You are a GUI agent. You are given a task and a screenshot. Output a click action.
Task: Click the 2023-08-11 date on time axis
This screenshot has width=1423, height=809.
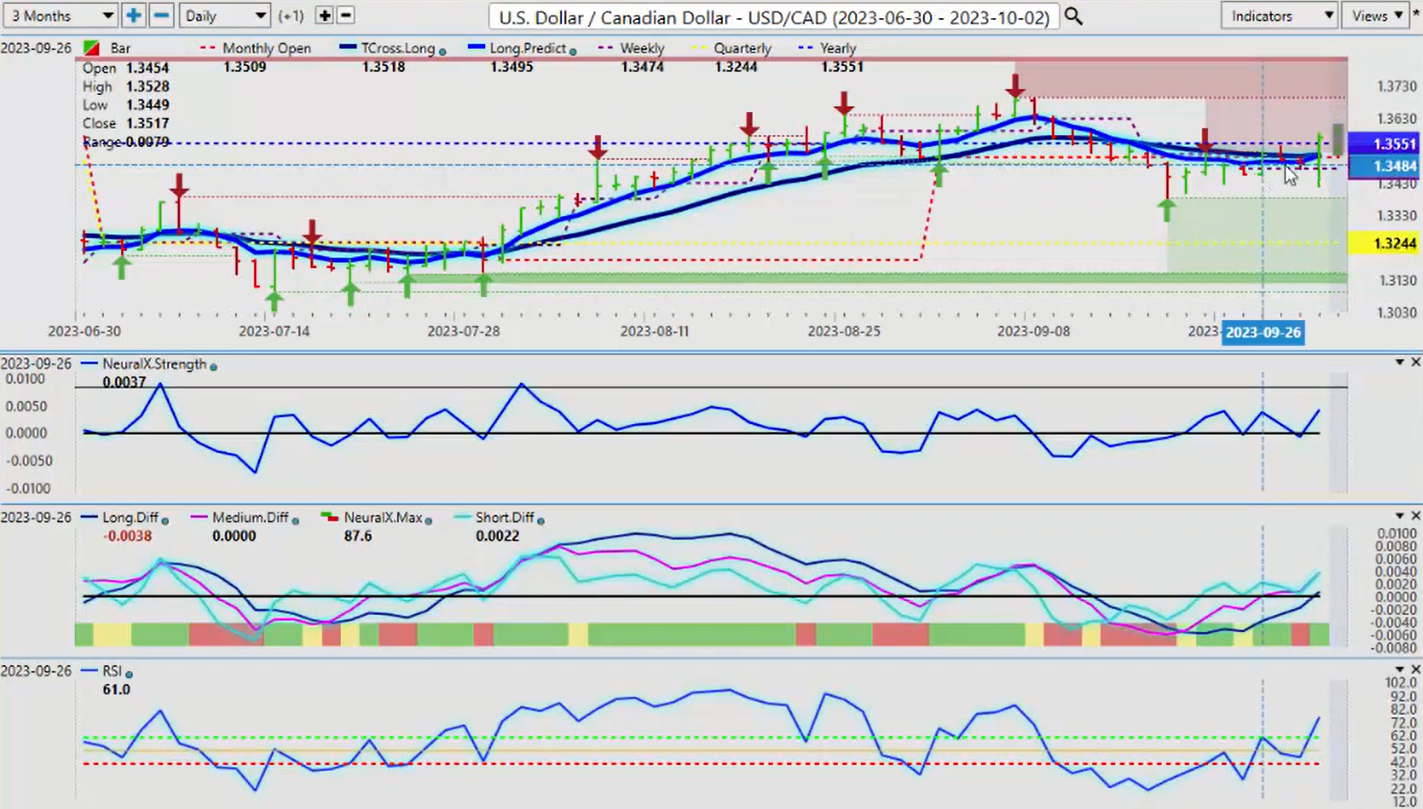coord(655,331)
